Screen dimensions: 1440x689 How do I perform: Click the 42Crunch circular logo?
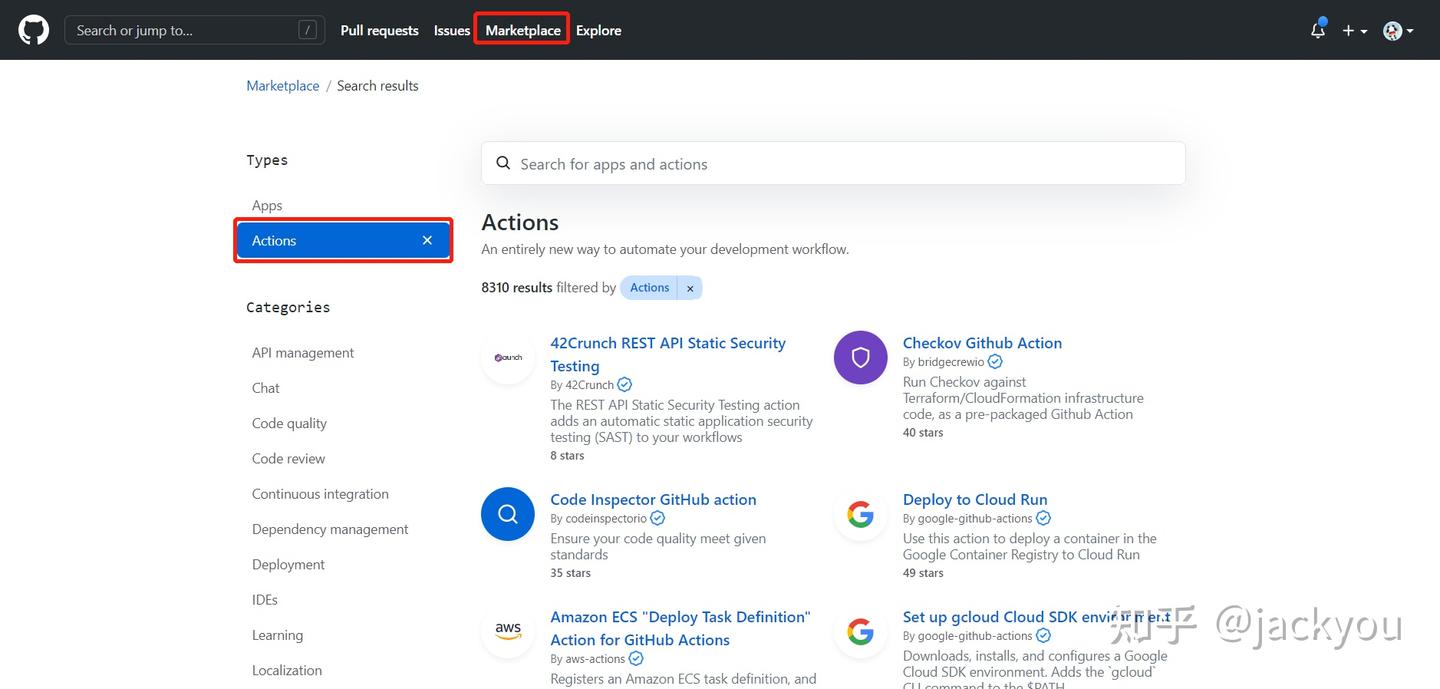tap(507, 357)
